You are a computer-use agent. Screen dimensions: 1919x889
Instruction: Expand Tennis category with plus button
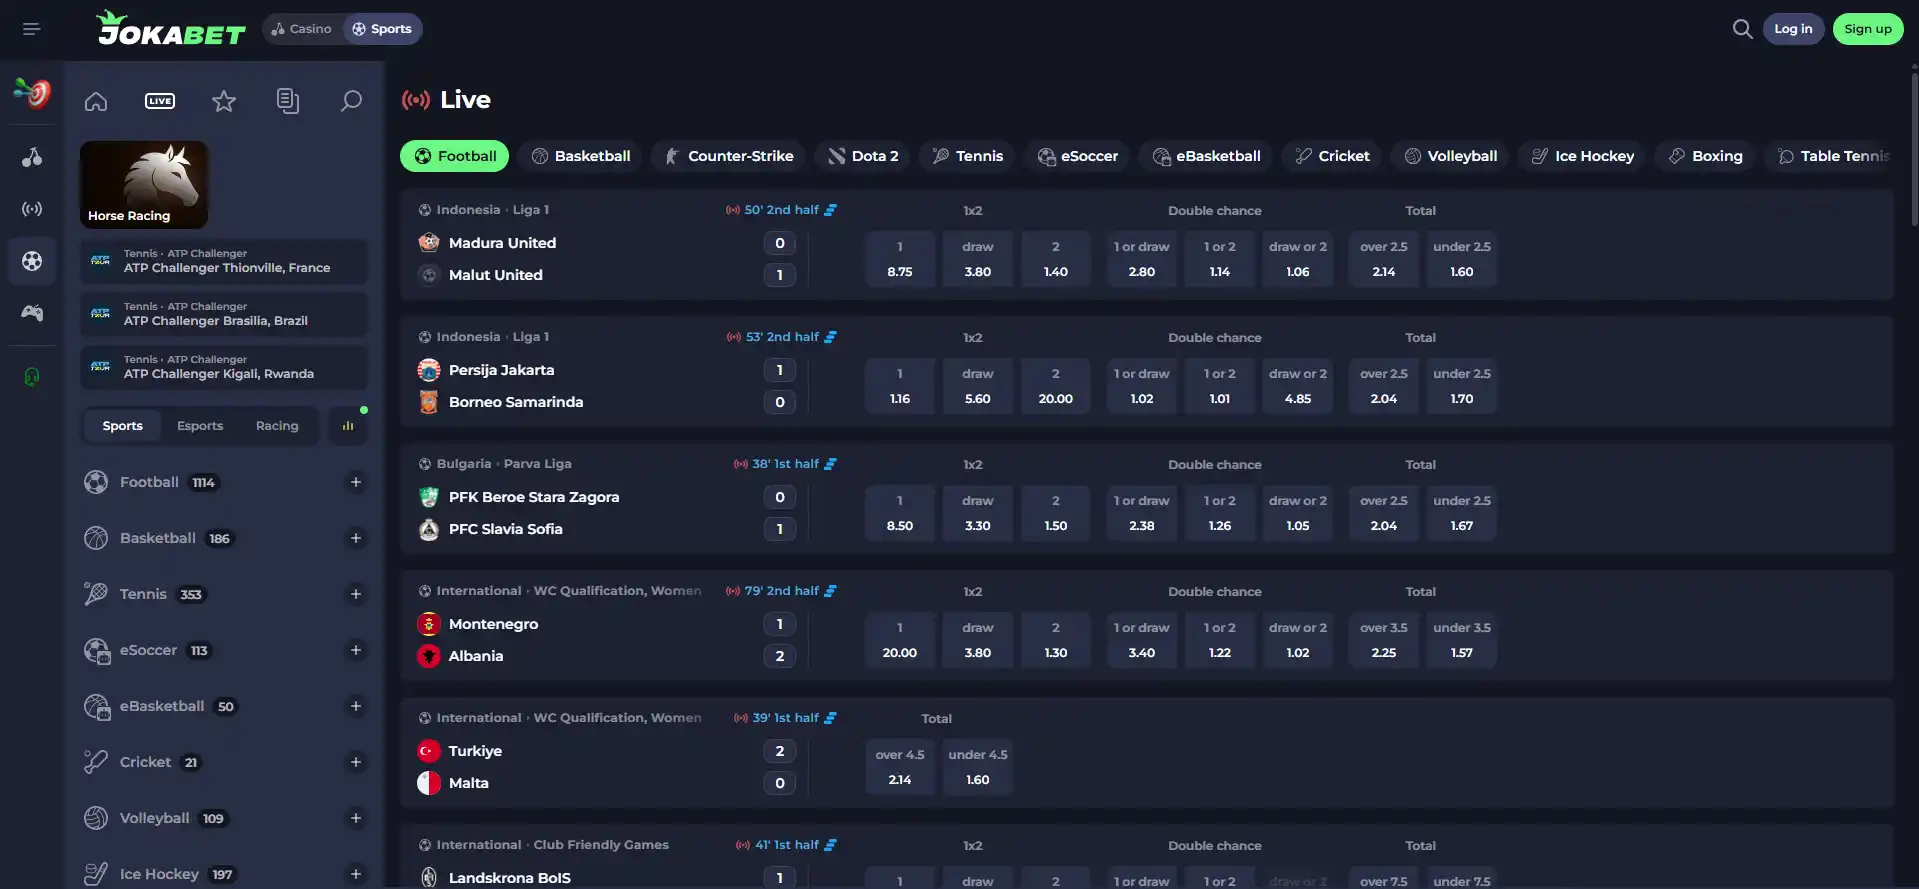point(355,594)
